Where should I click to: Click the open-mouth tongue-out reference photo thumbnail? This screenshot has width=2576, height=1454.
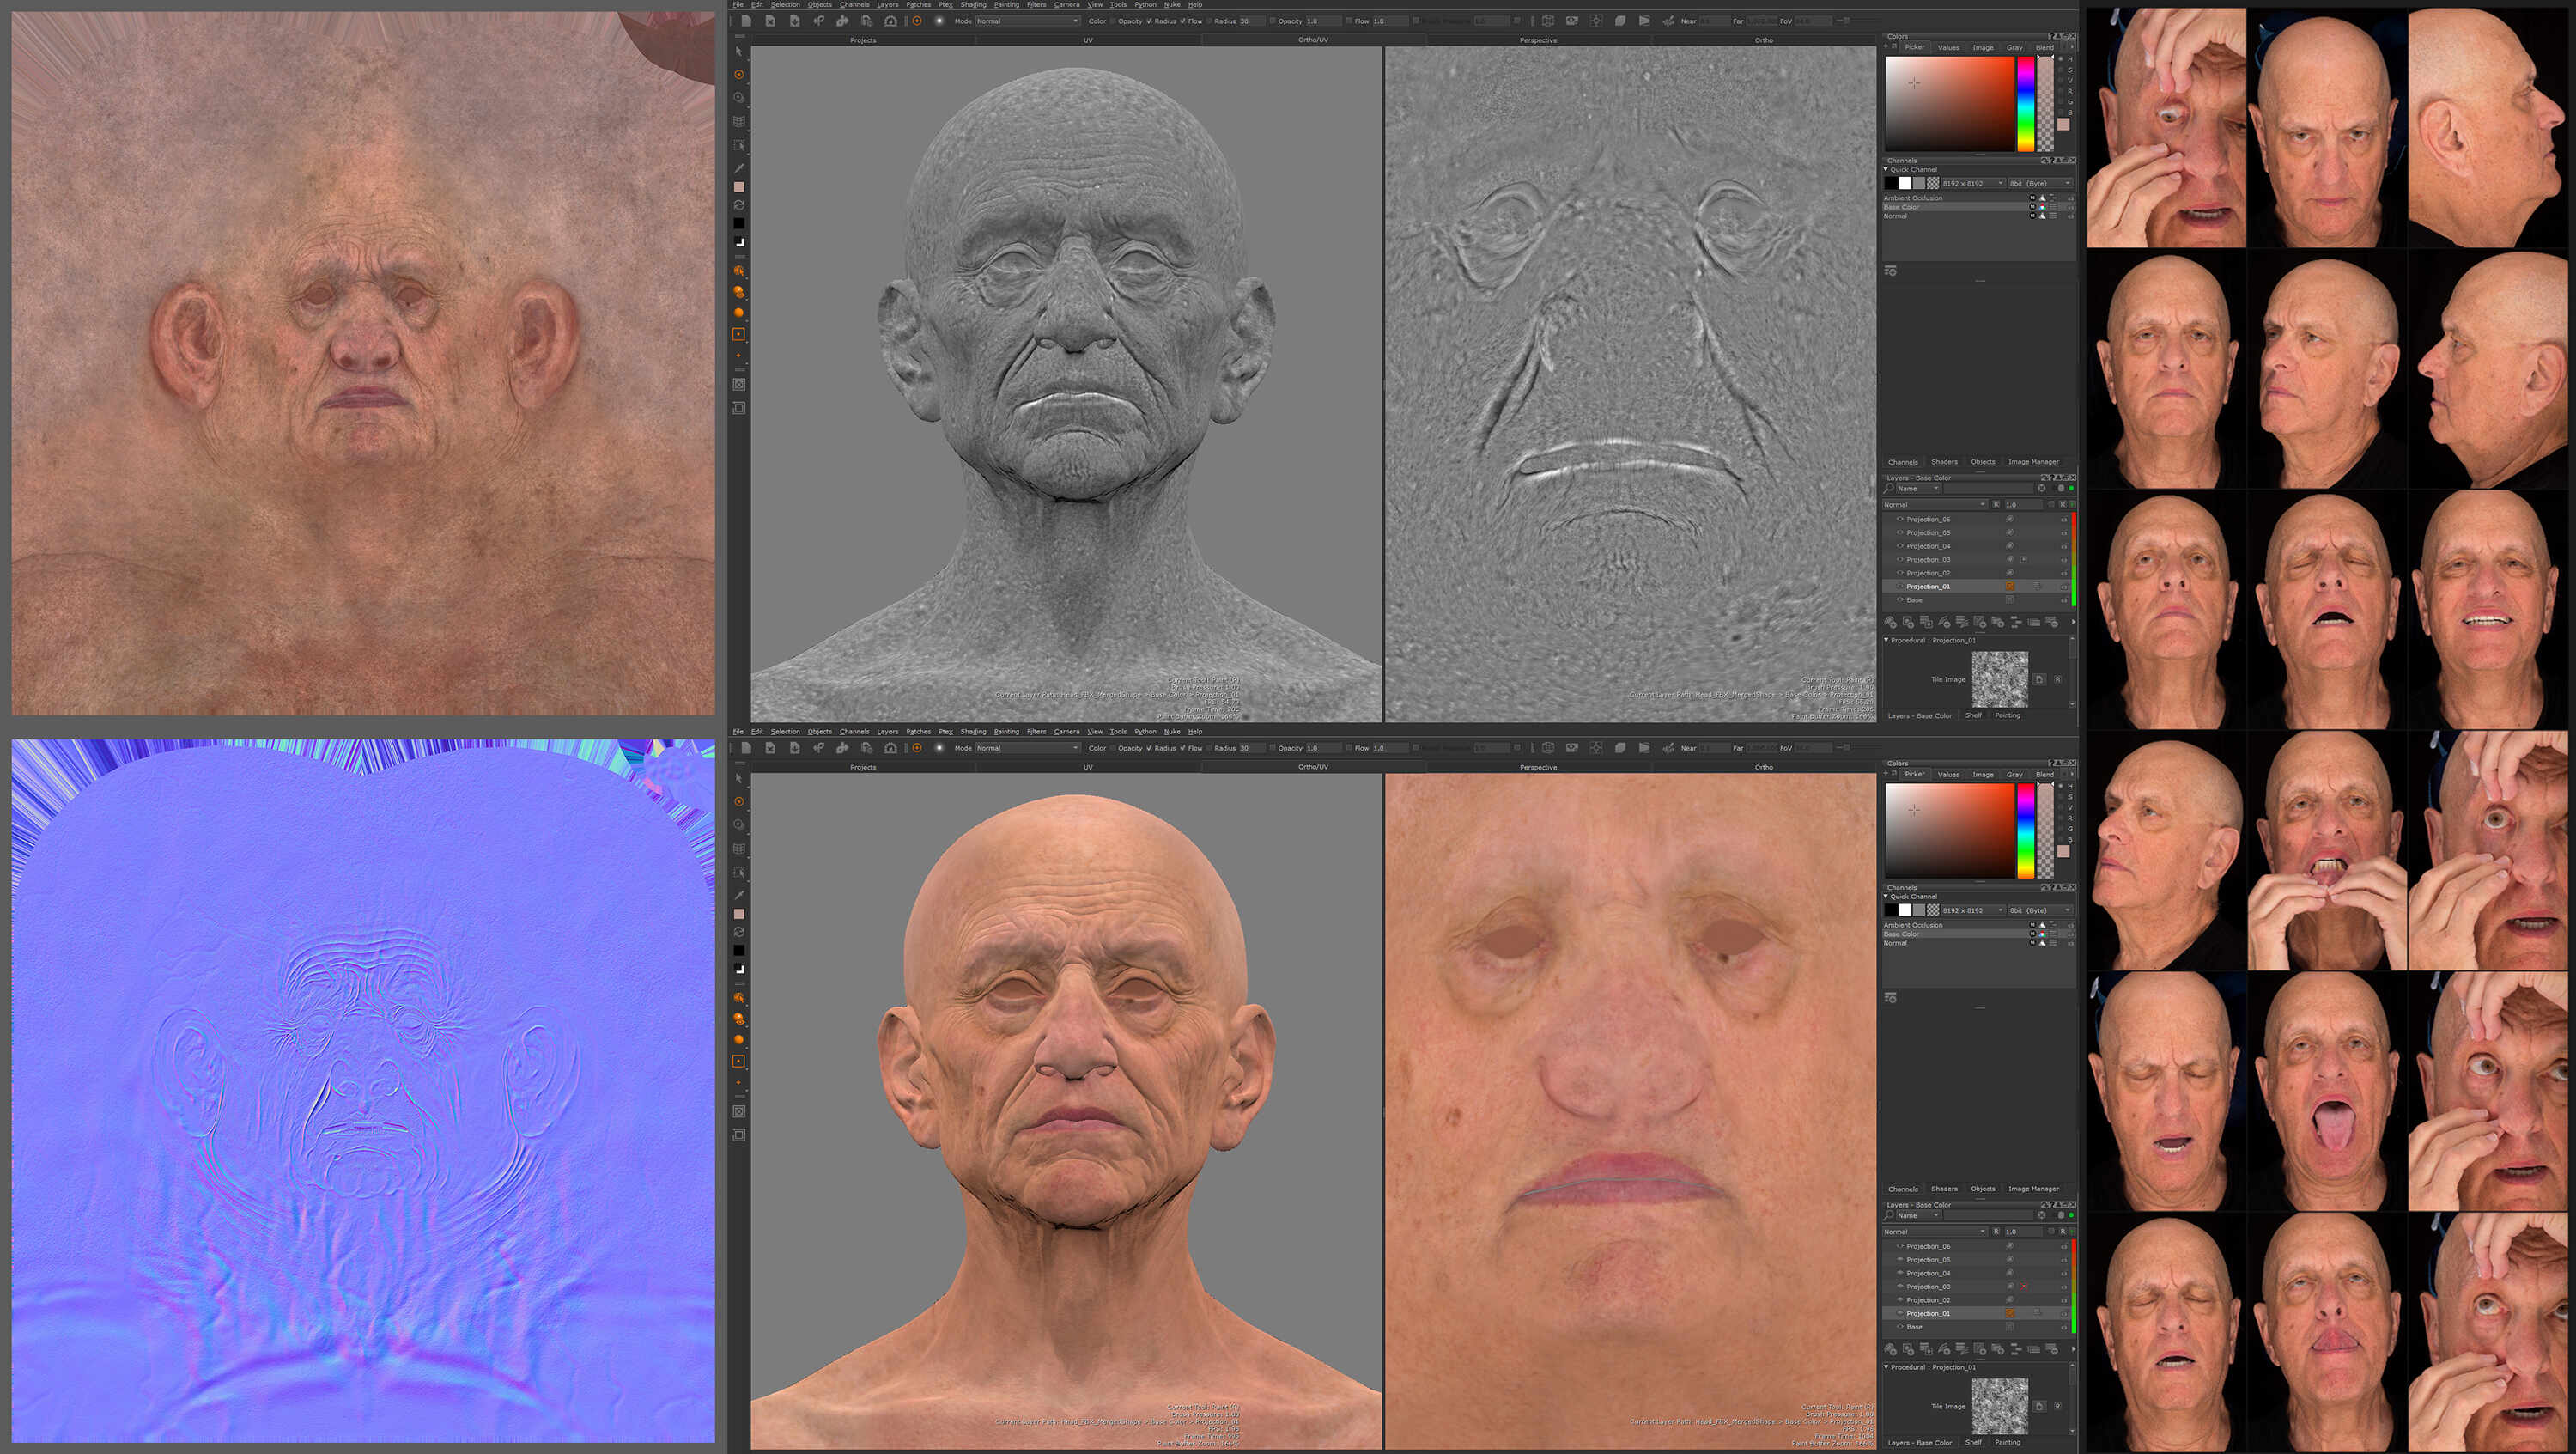pos(2327,1092)
